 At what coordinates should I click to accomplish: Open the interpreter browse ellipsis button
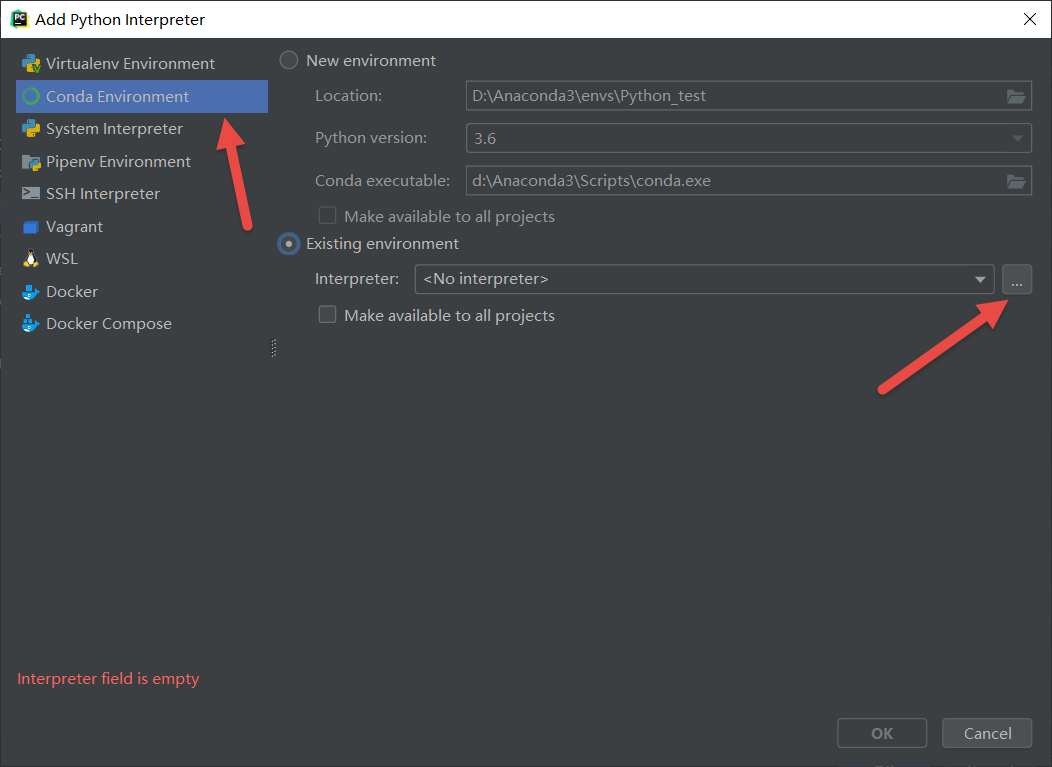[x=1017, y=279]
